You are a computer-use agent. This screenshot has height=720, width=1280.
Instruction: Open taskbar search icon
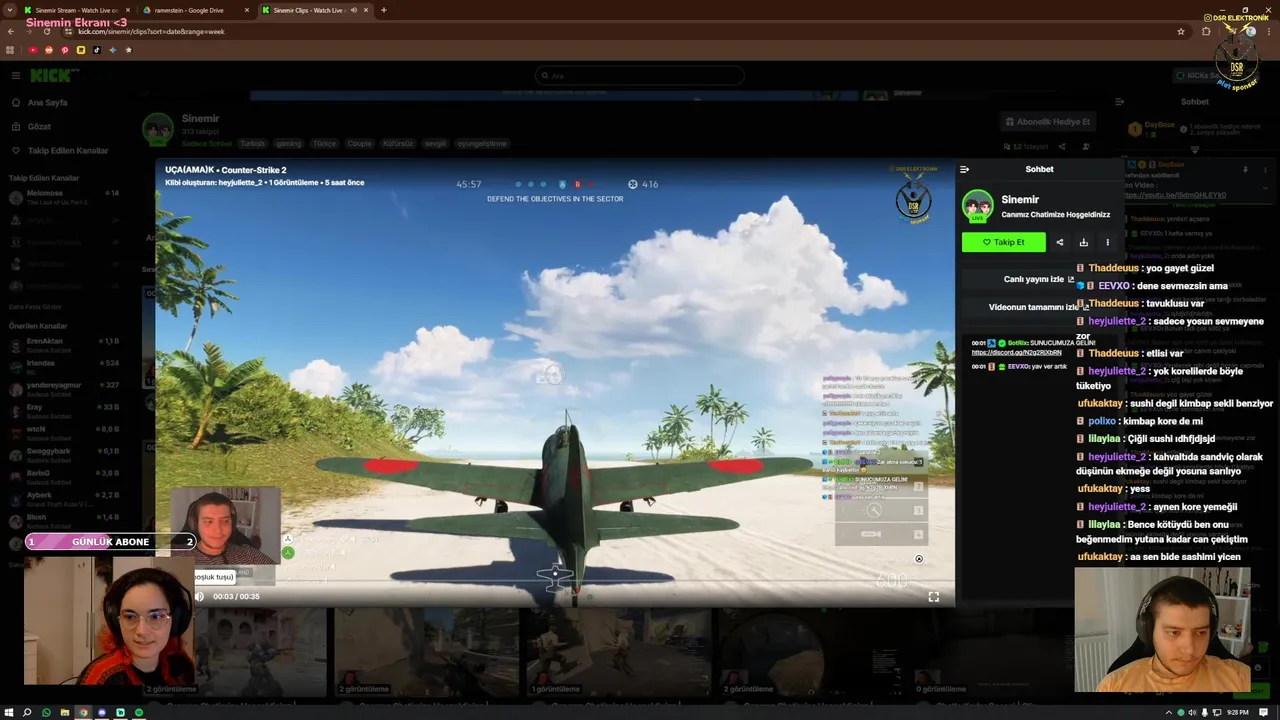point(27,712)
